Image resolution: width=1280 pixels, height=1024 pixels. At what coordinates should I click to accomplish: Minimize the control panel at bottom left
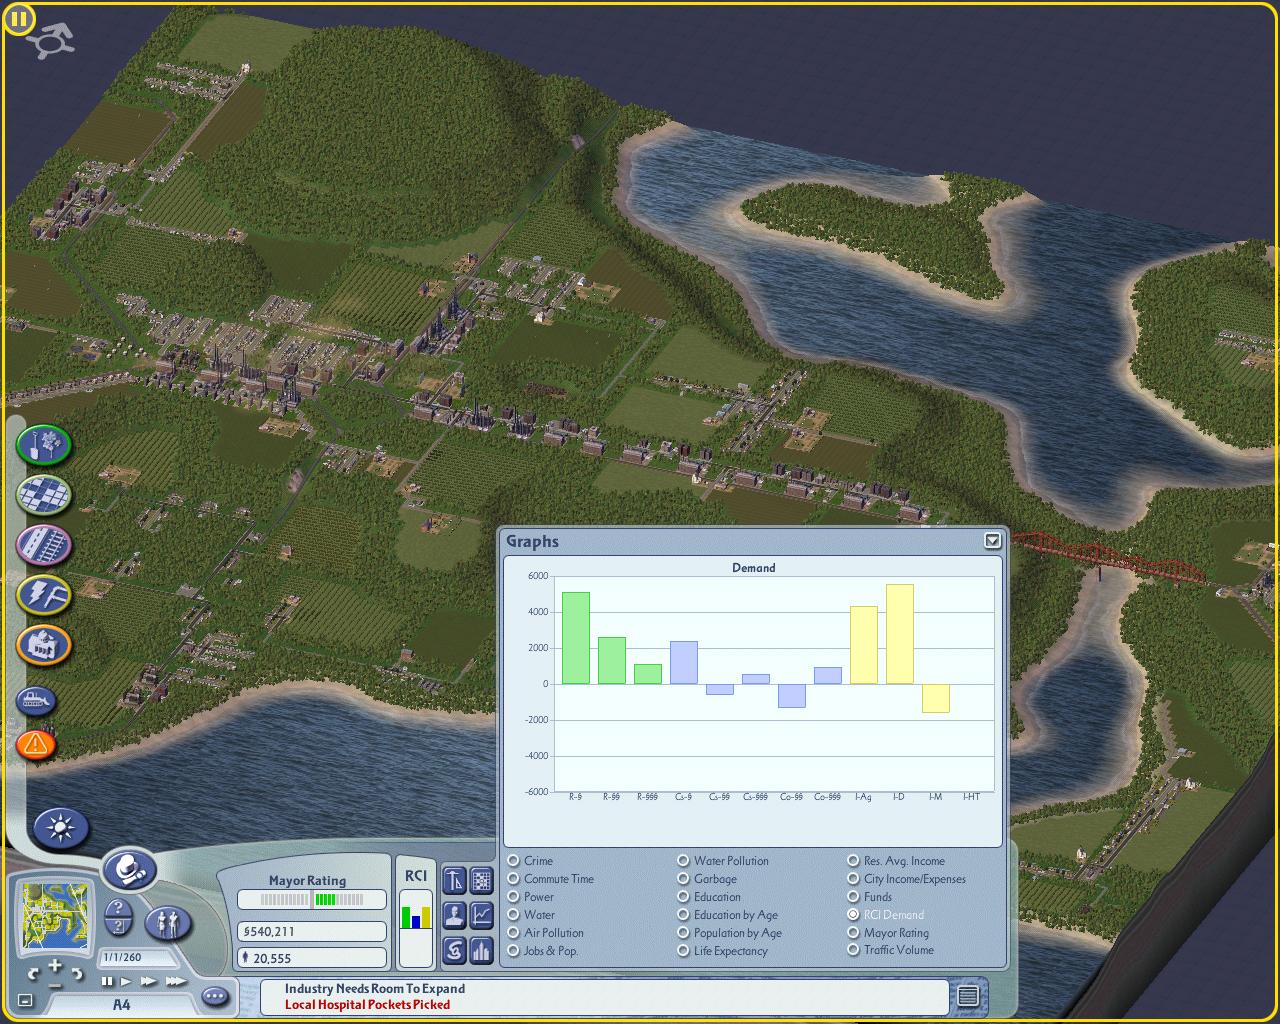tap(25, 1000)
